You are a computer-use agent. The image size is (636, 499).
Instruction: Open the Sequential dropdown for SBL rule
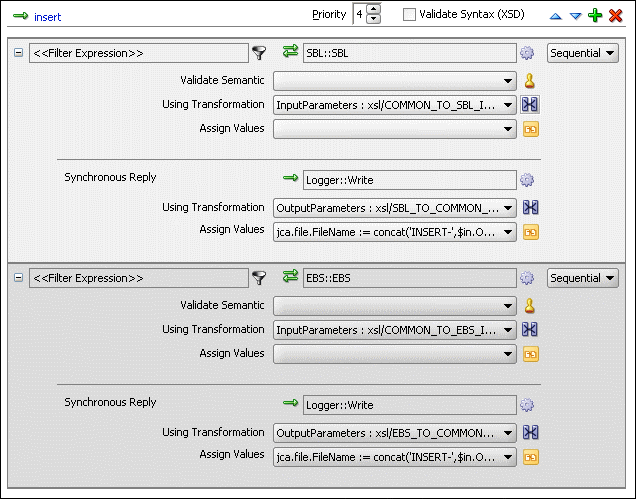(x=582, y=53)
